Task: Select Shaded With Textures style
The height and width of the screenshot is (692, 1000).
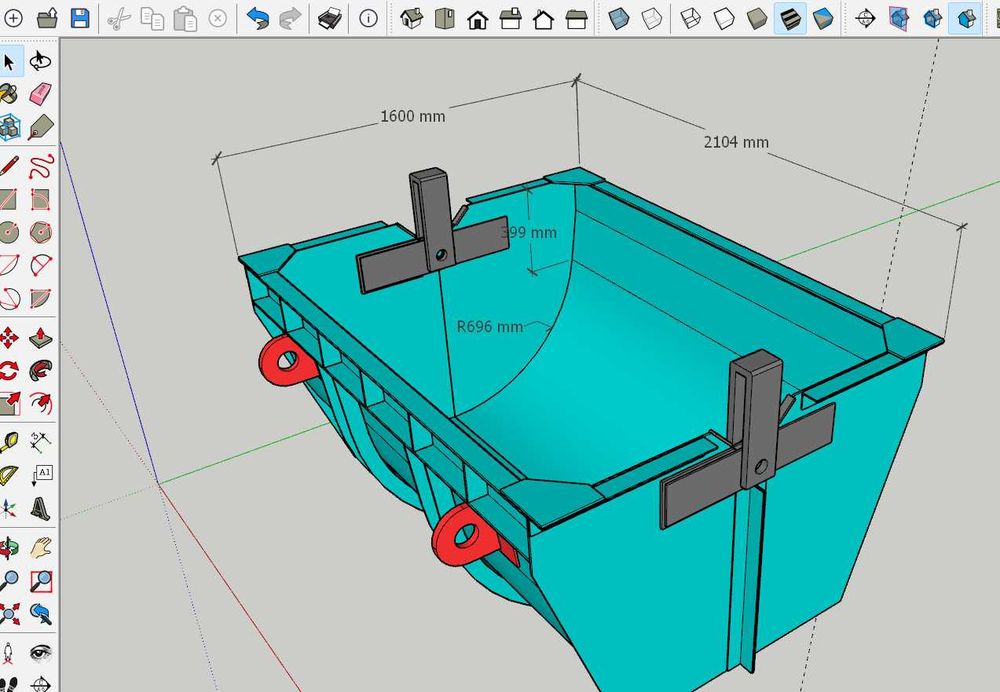Action: click(790, 18)
